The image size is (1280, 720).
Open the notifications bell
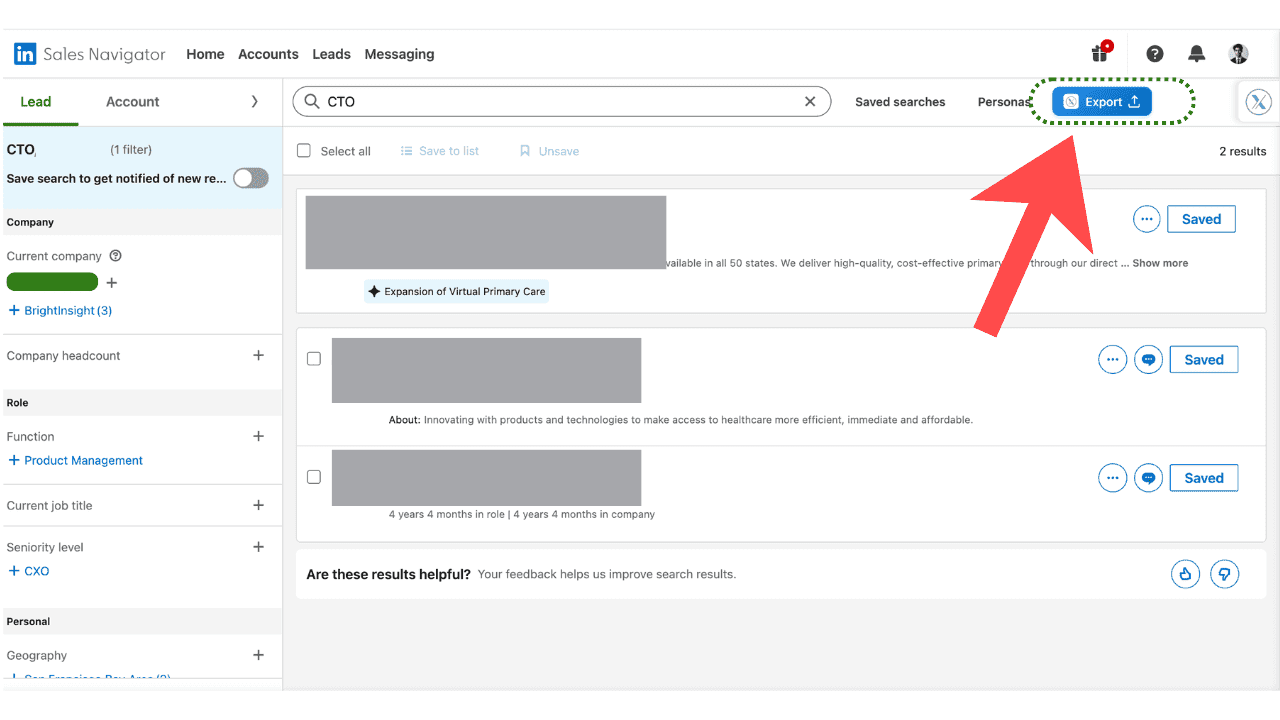point(1196,54)
